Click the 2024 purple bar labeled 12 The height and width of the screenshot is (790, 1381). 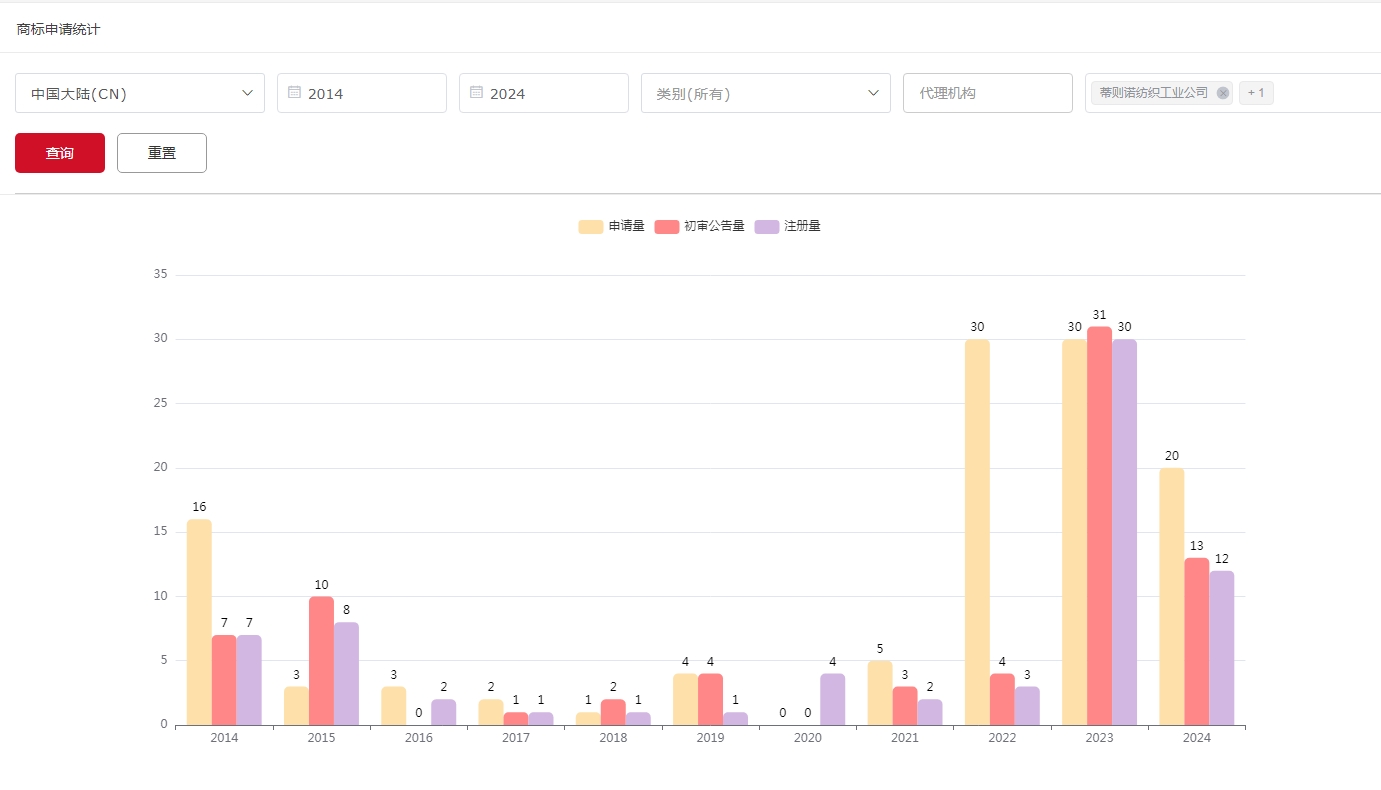[1221, 648]
